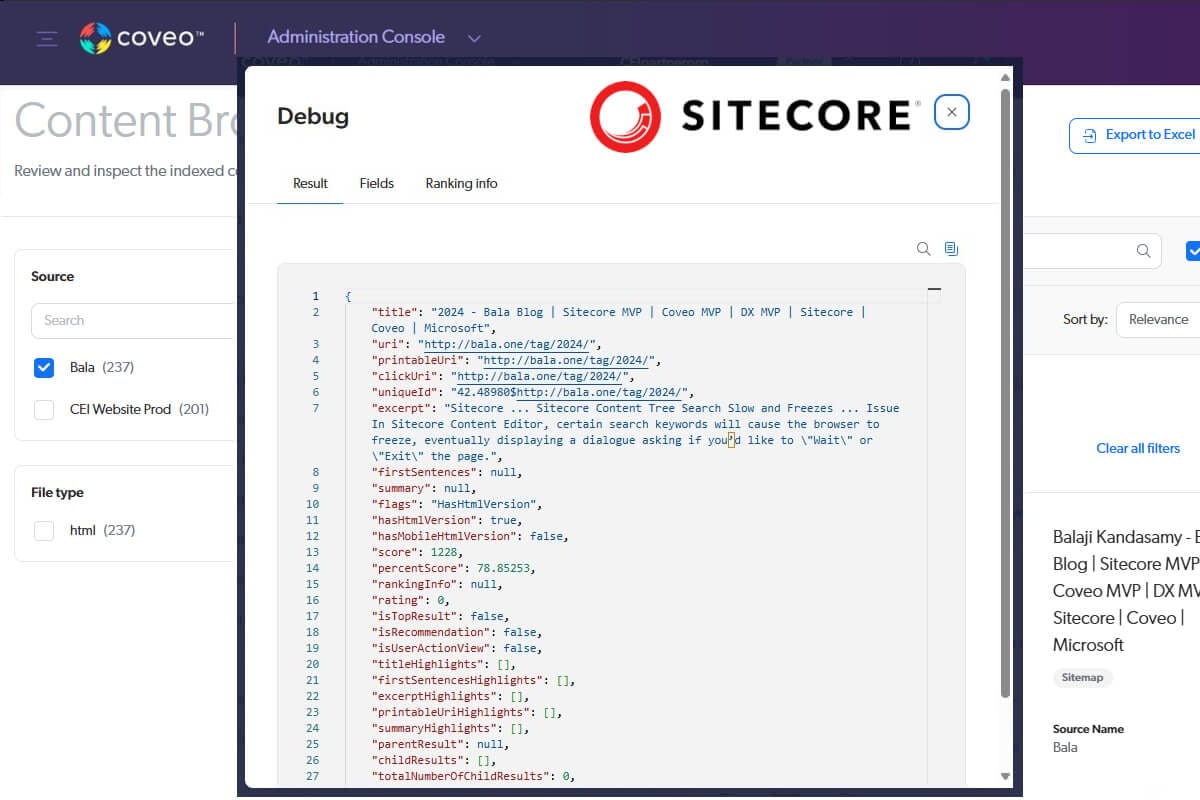Click the Coveo logo
This screenshot has height=800, width=1200.
click(143, 39)
